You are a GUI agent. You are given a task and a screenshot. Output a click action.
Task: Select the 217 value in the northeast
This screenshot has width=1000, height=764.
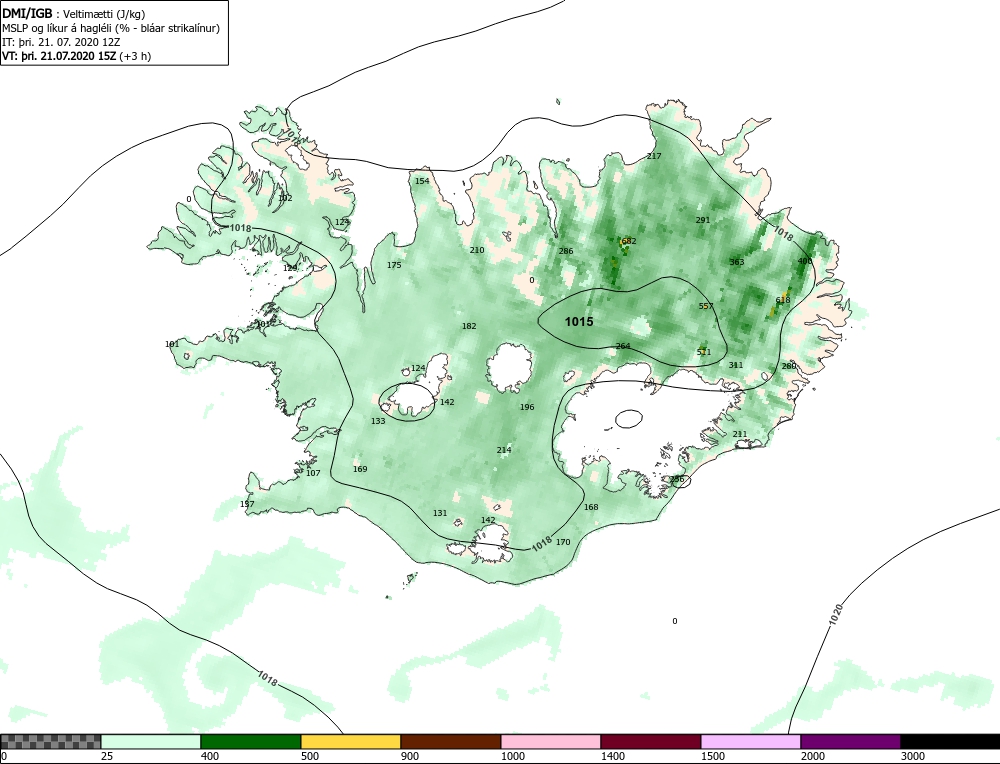pyautogui.click(x=654, y=156)
